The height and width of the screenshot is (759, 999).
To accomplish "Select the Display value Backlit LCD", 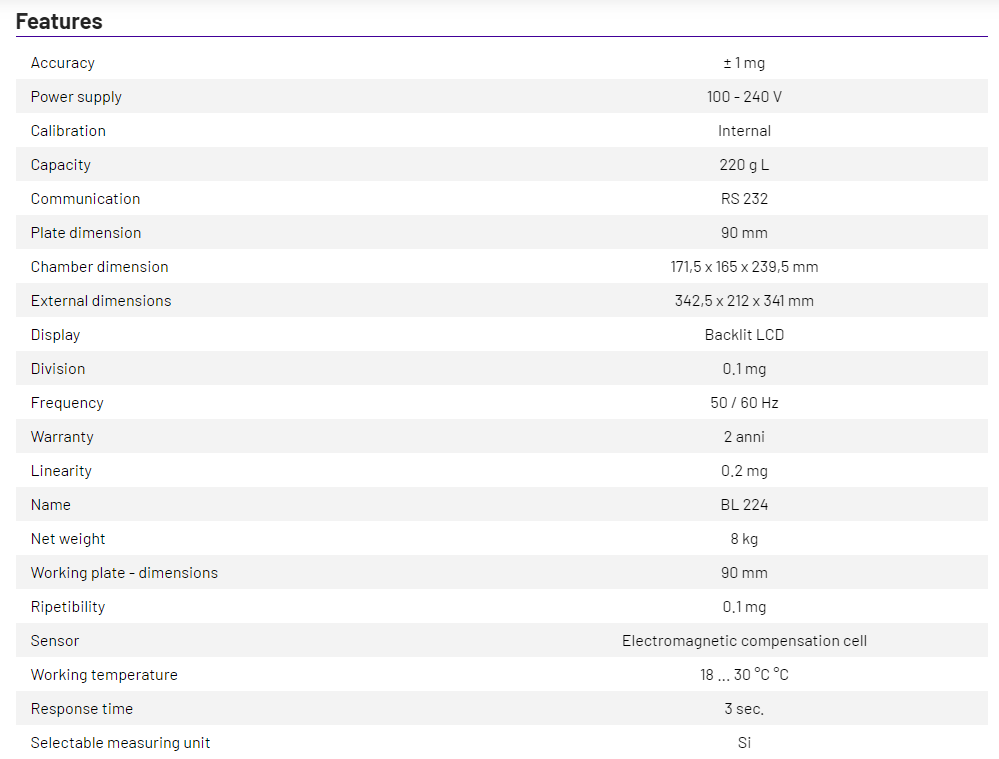I will (x=744, y=335).
